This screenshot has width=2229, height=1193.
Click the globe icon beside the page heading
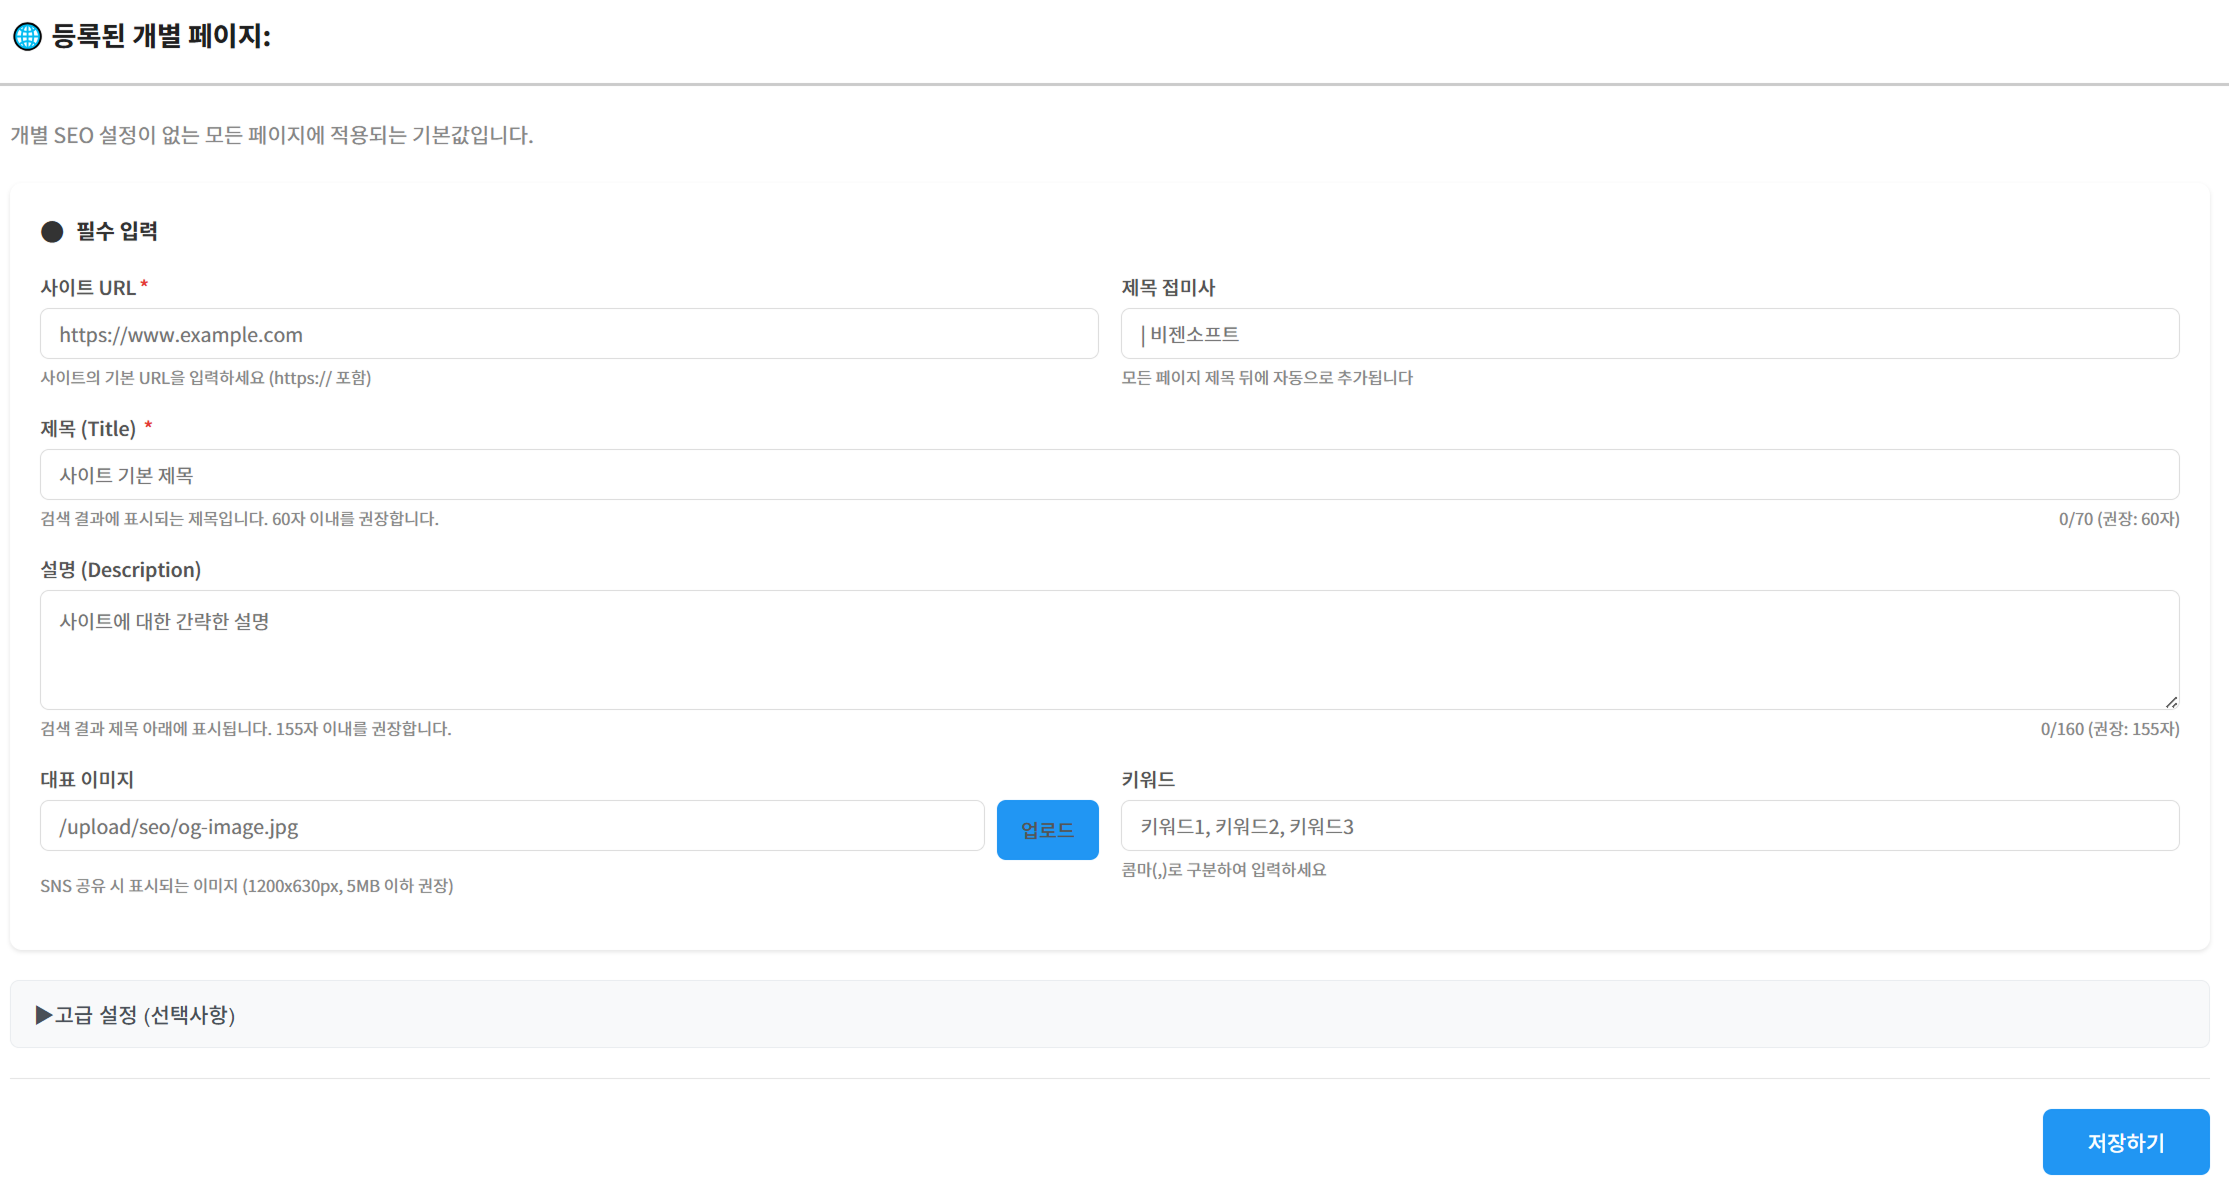[27, 37]
